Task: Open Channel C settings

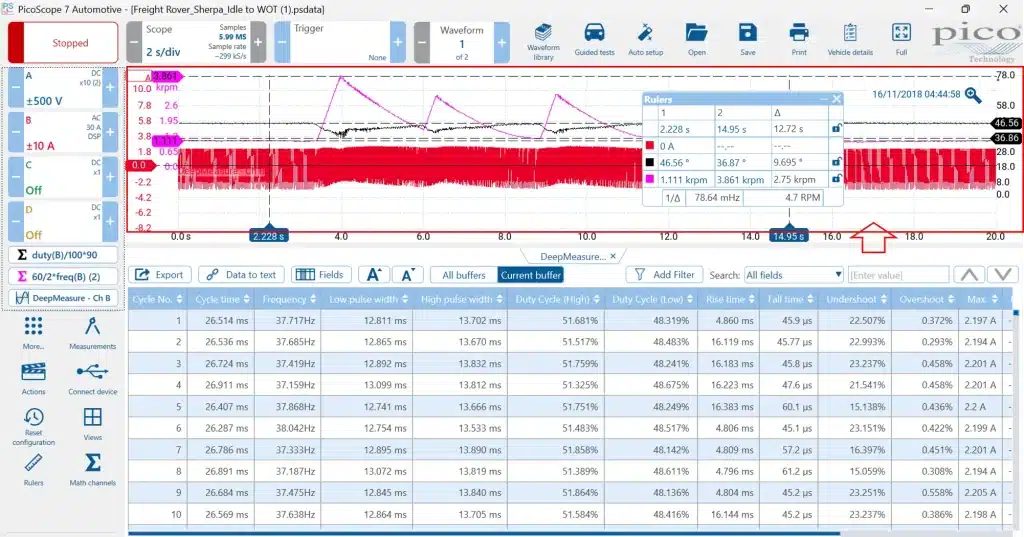Action: 63,176
